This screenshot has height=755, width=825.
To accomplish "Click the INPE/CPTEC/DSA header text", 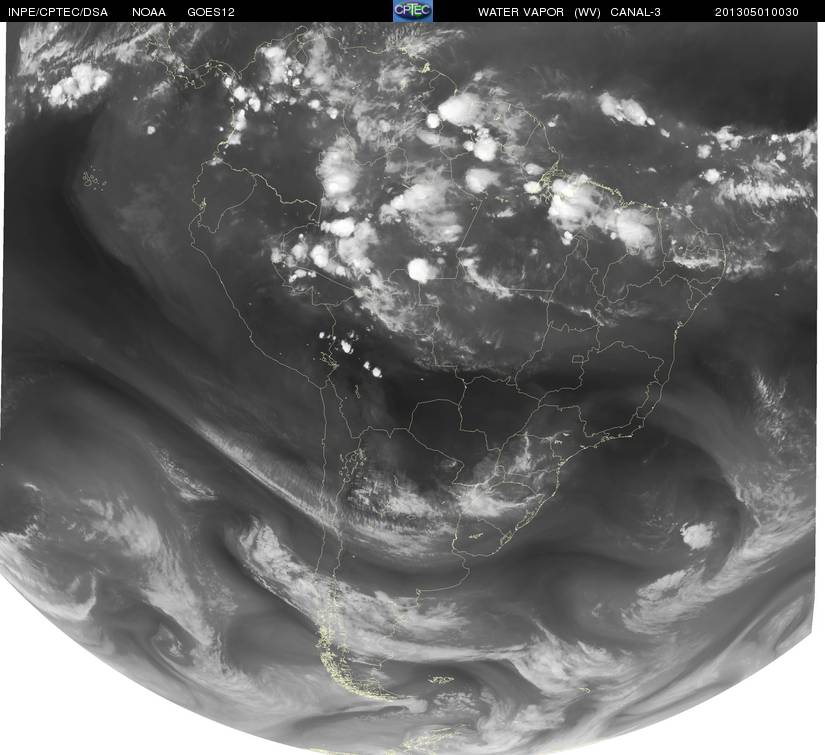I will 58,12.
